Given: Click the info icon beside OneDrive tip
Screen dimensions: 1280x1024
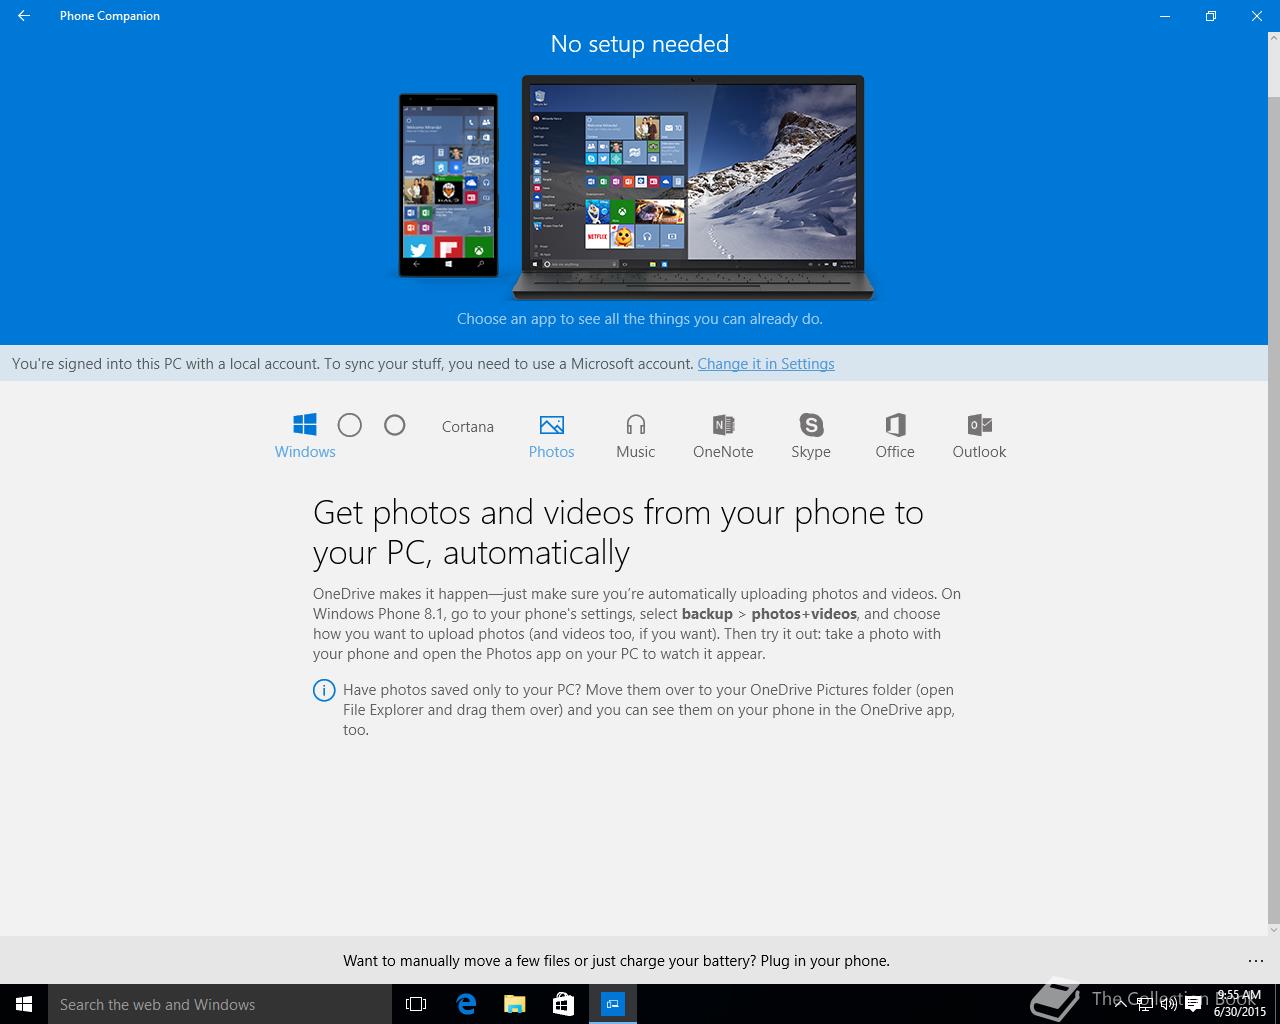Looking at the screenshot, I should click(x=324, y=690).
